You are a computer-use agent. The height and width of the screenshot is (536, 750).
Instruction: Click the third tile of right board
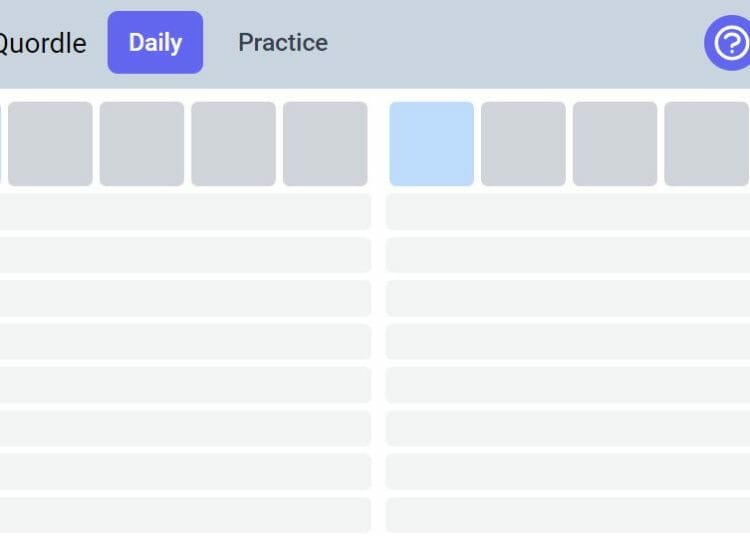coord(615,144)
